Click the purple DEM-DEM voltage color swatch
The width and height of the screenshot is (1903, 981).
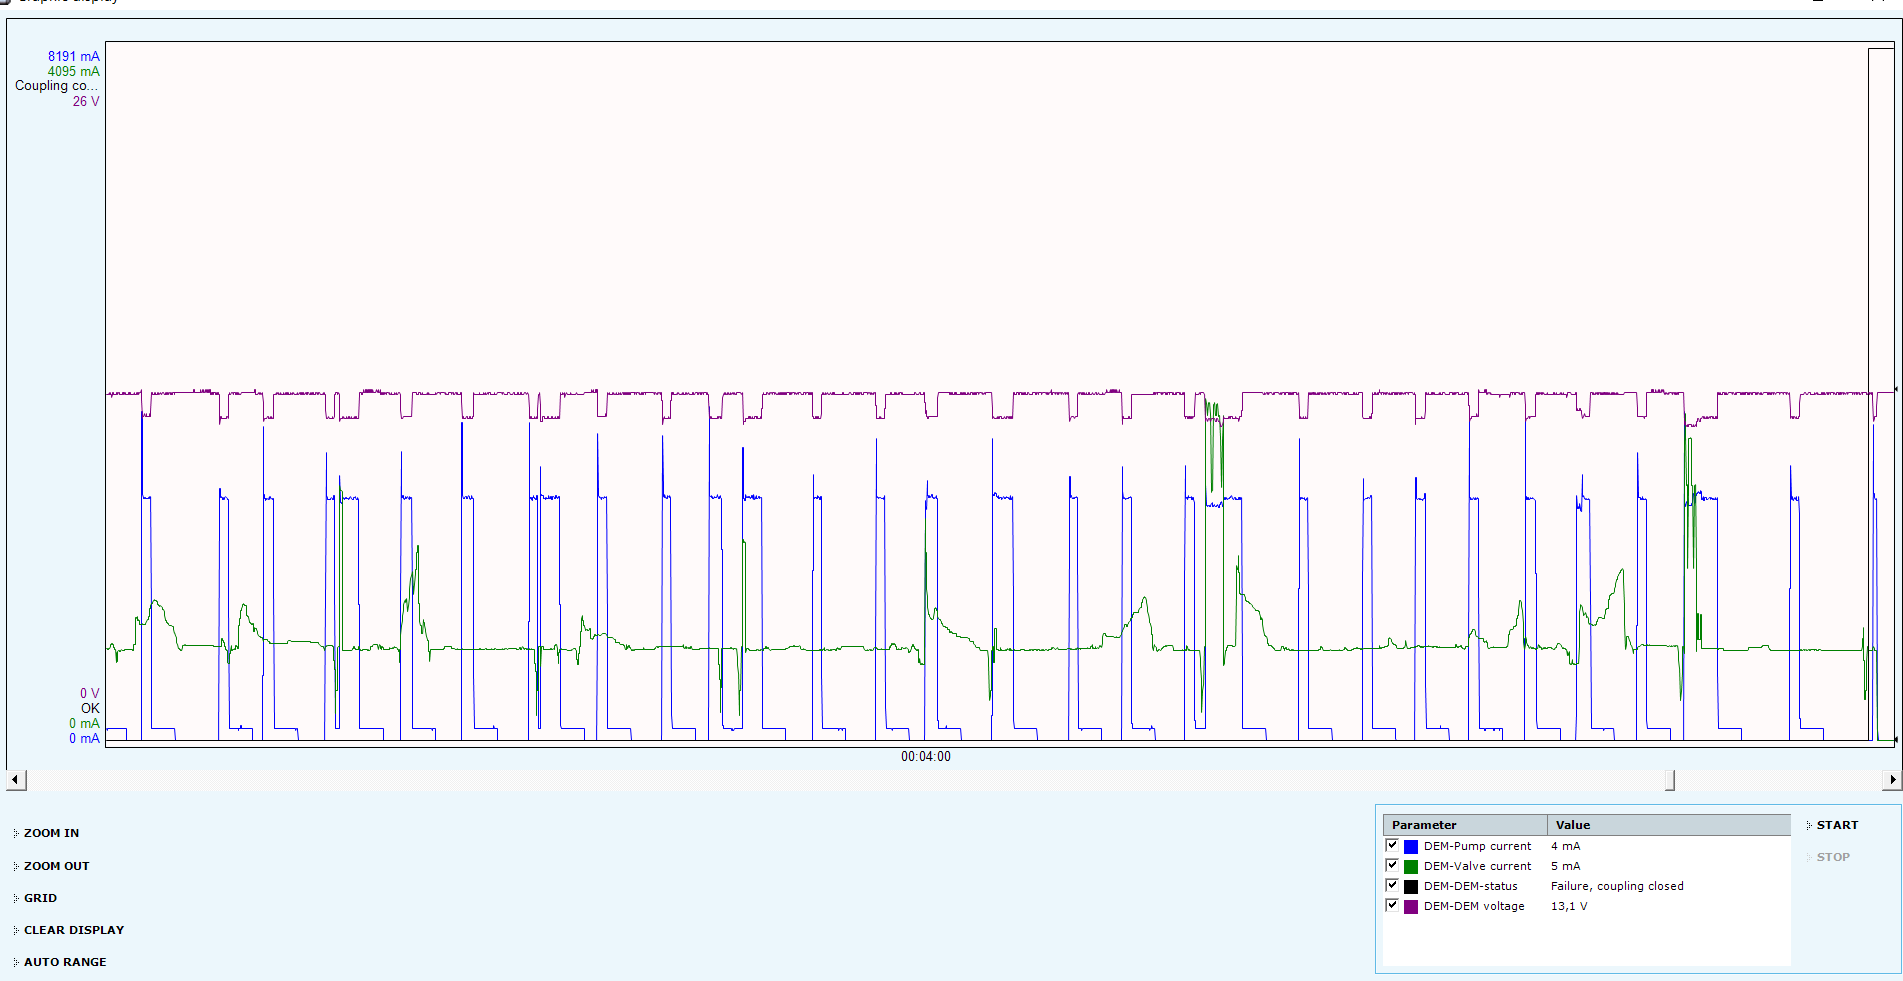click(x=1411, y=907)
